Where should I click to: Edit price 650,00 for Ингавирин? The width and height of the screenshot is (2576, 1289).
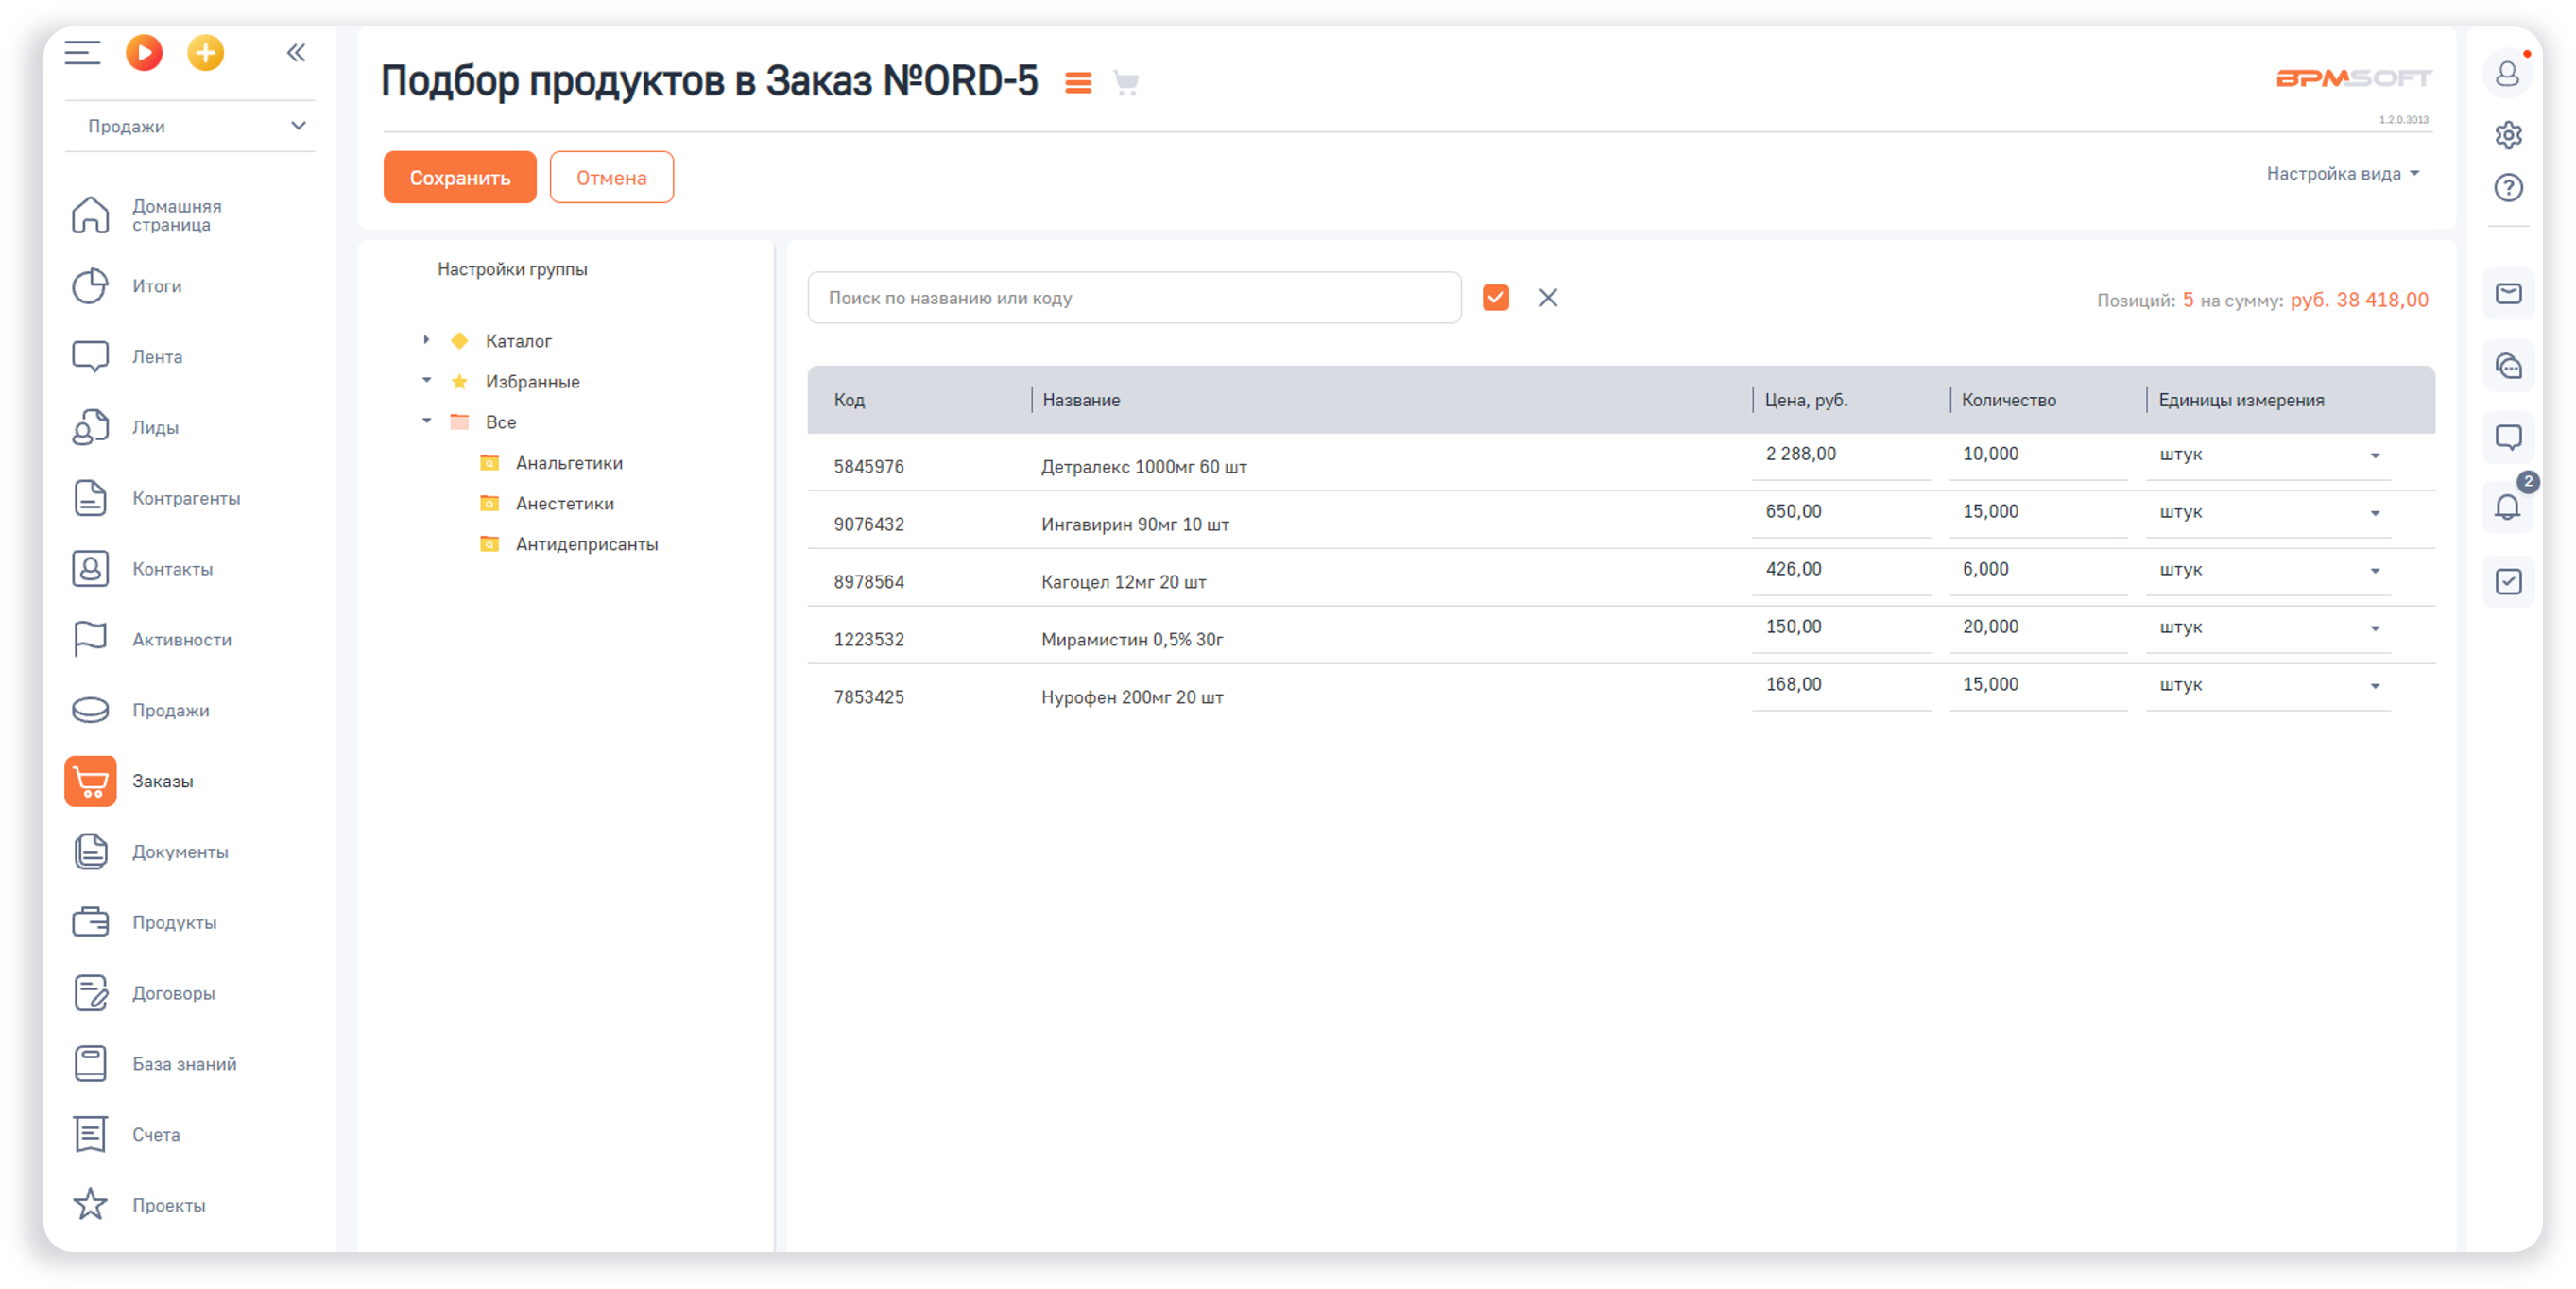[x=1841, y=513]
